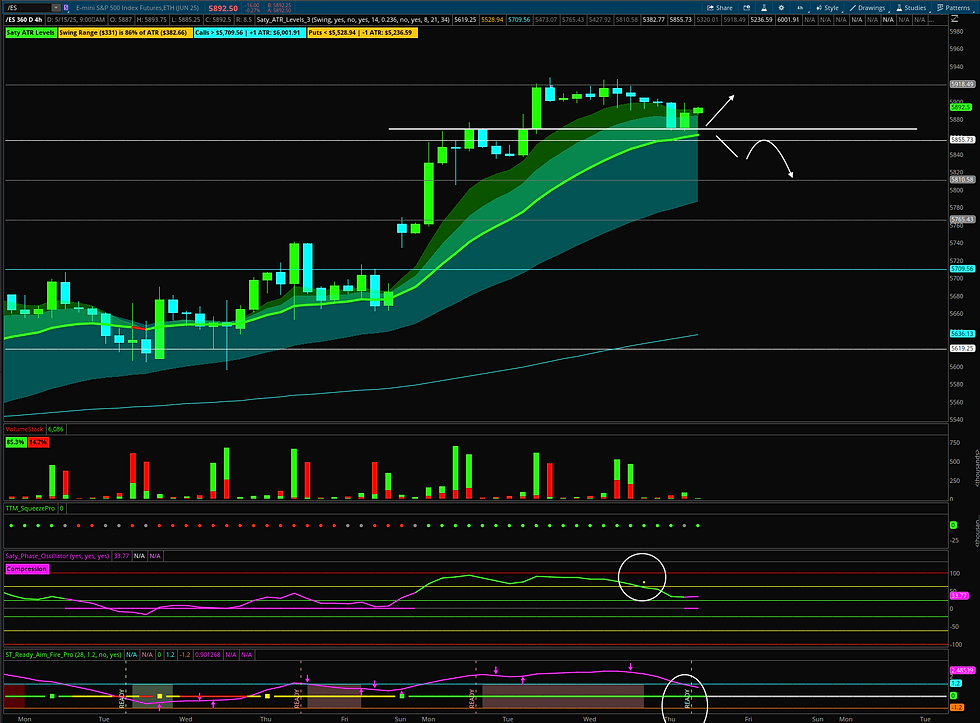Open the flask icon in the toolbar

pos(764,7)
